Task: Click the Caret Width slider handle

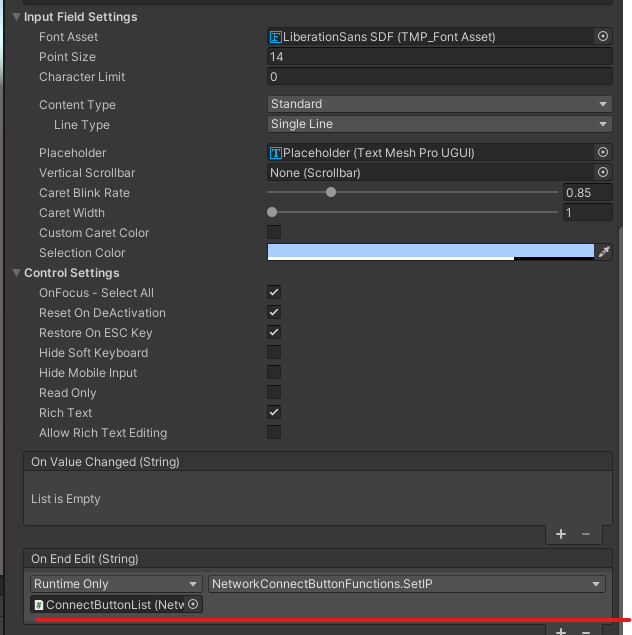Action: click(x=272, y=212)
